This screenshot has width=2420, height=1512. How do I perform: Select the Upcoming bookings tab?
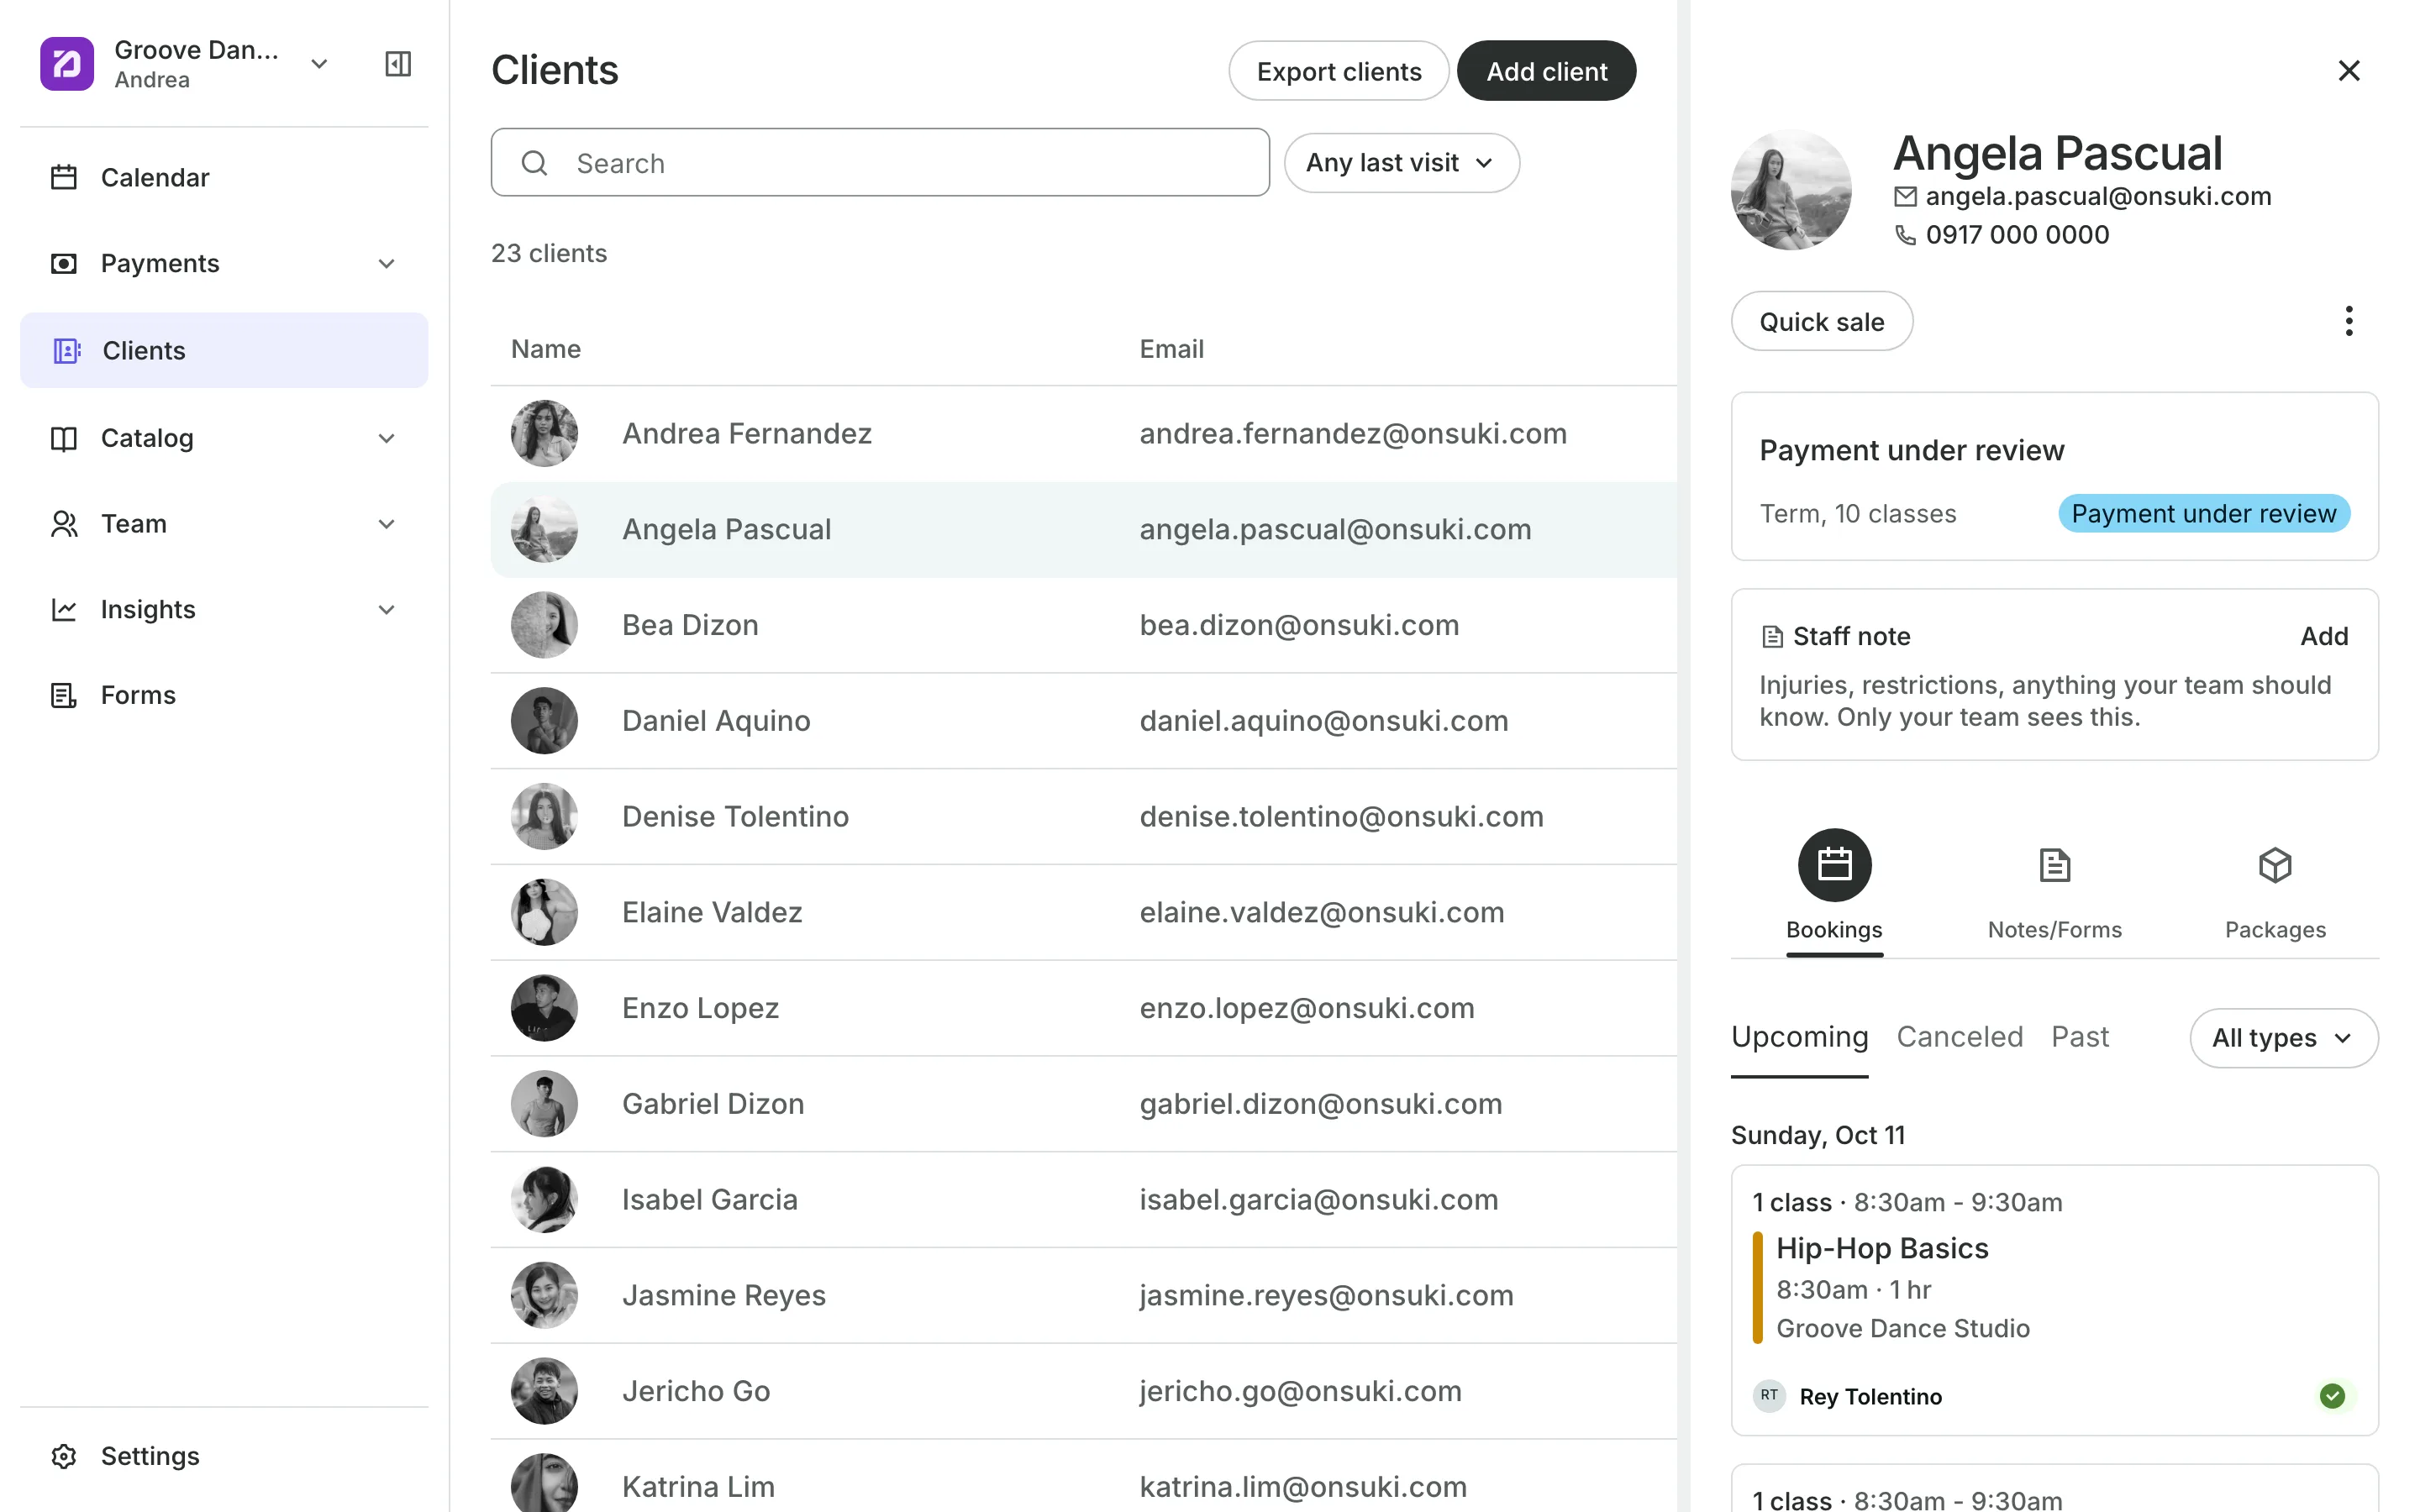click(1799, 1037)
